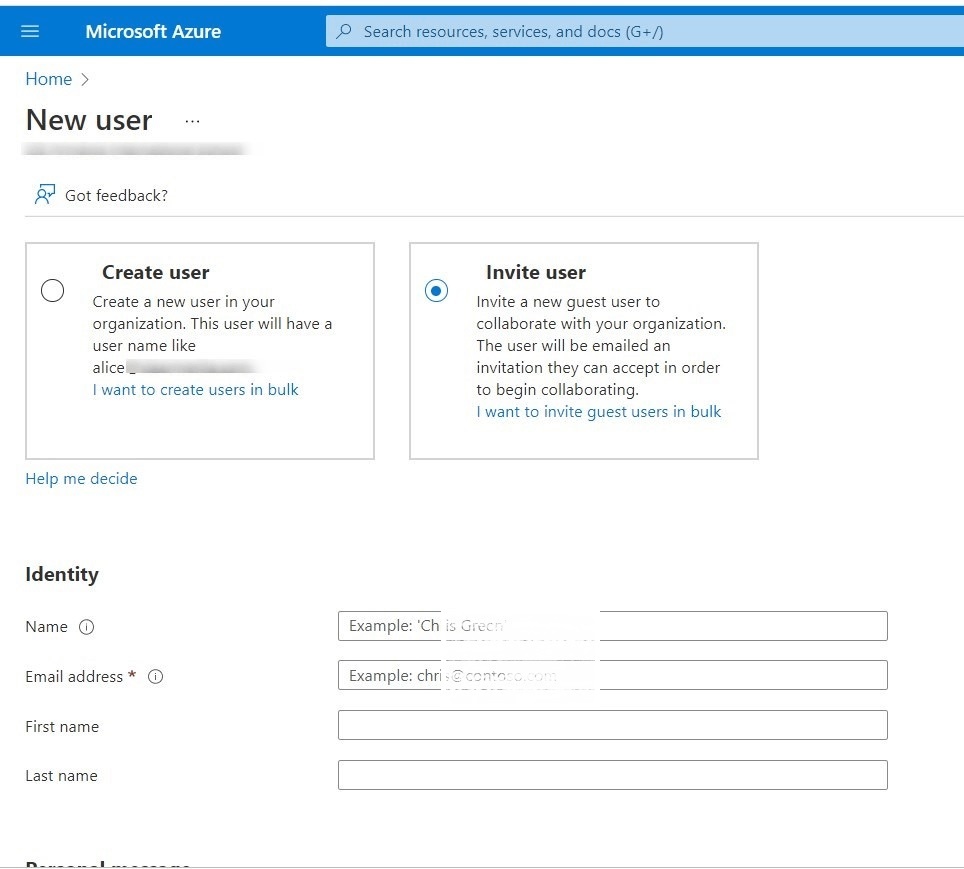Open the hamburger portal menu
The width and height of the screenshot is (964, 869).
tap(30, 31)
